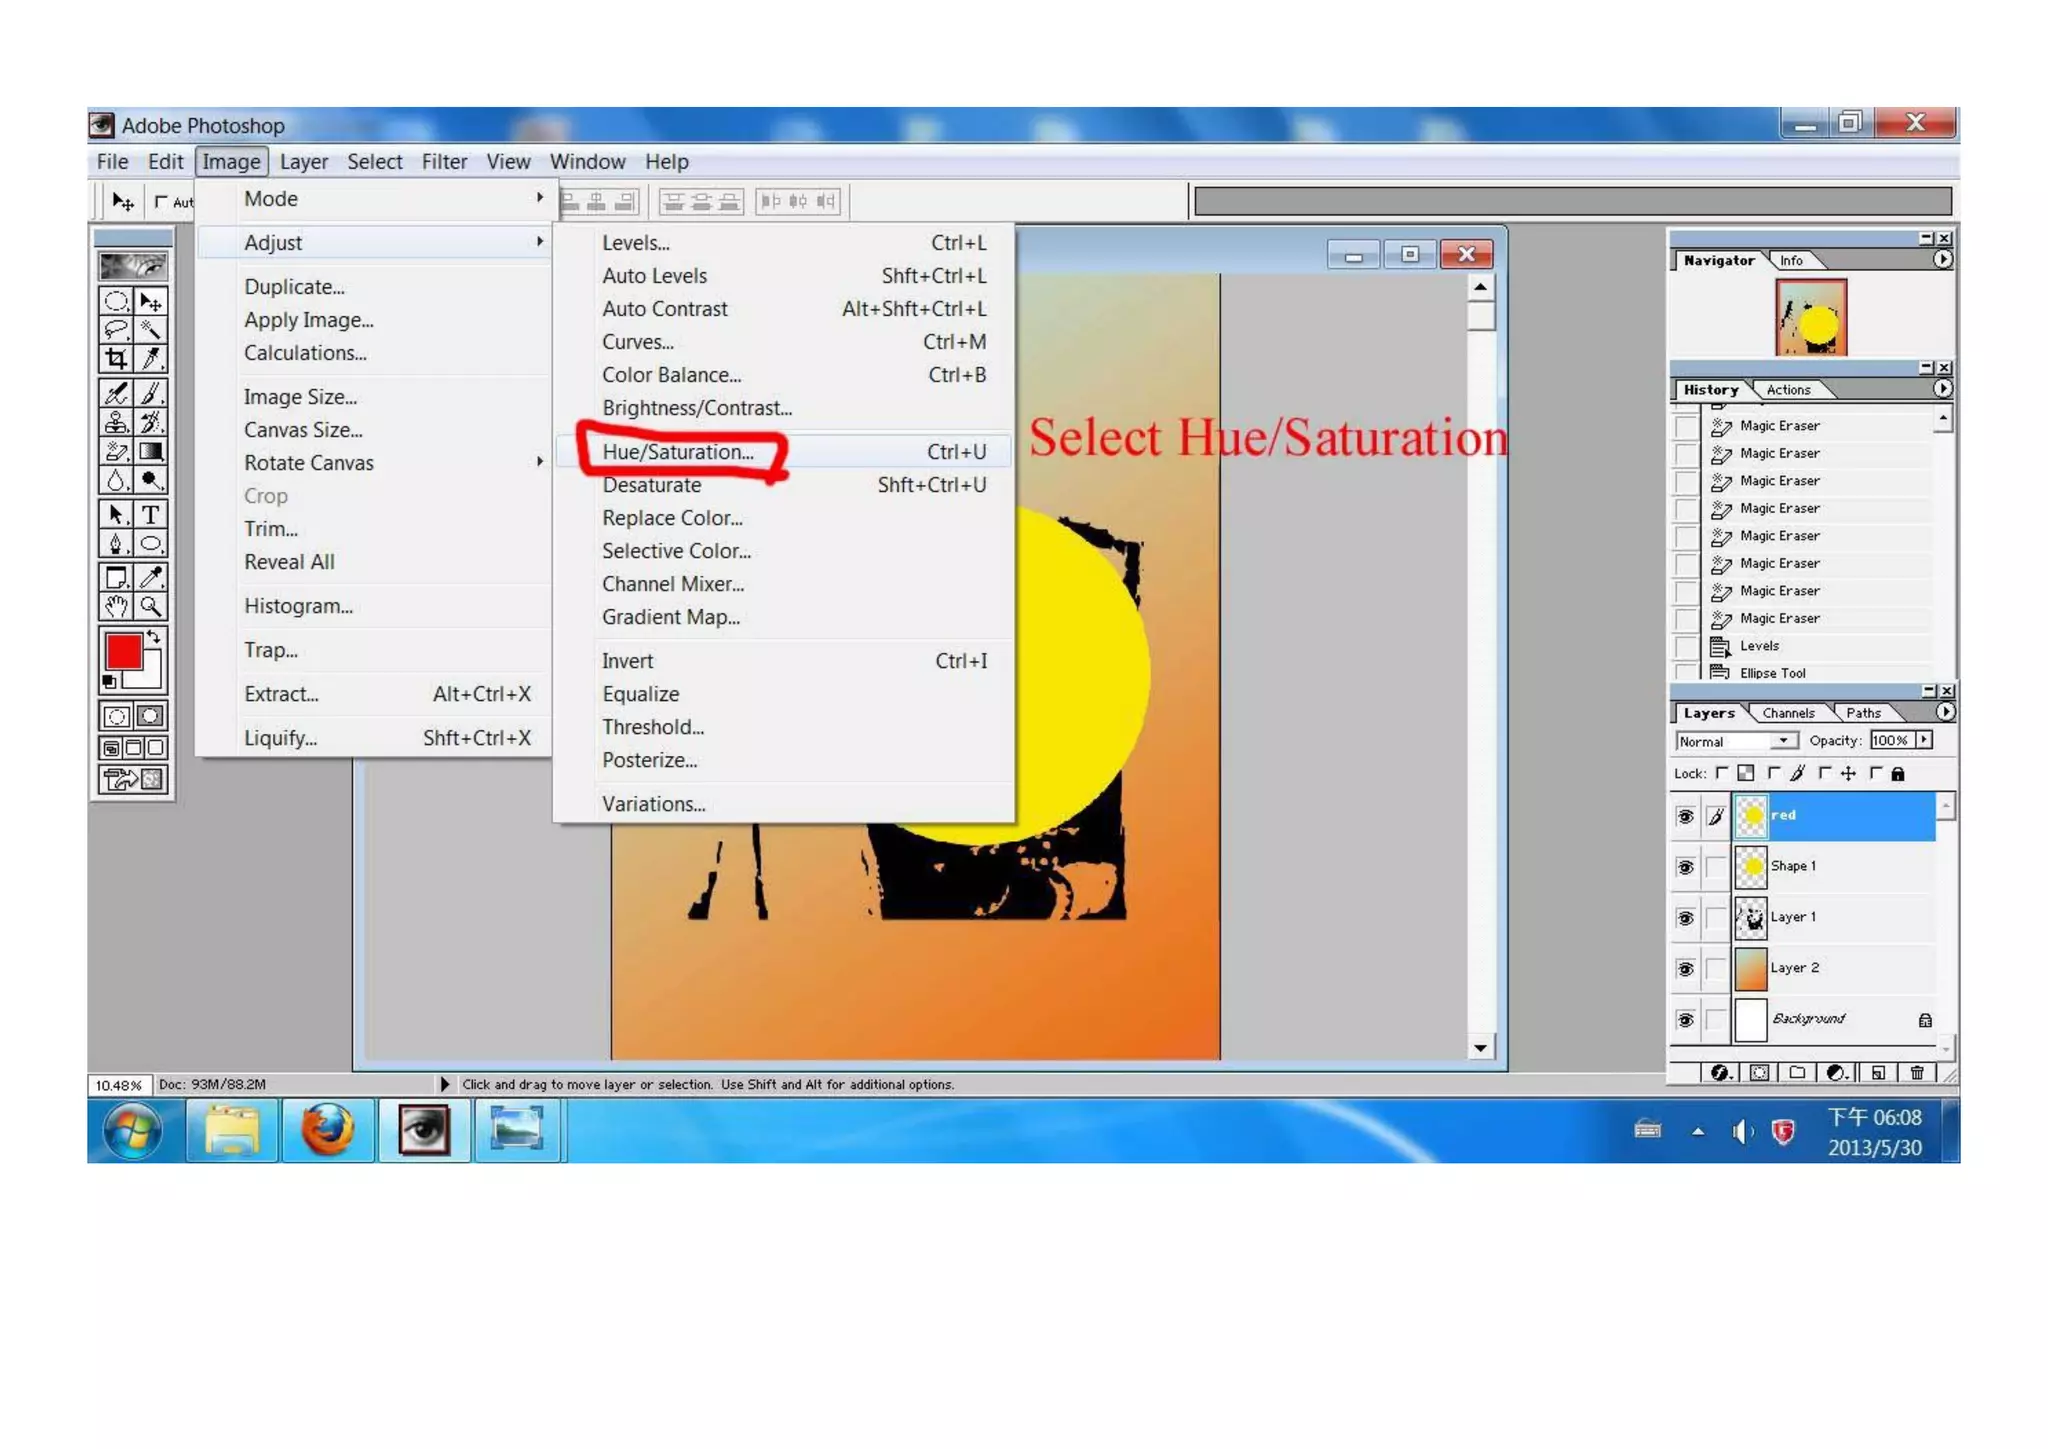Hide the red layer eye icon

[x=1685, y=816]
